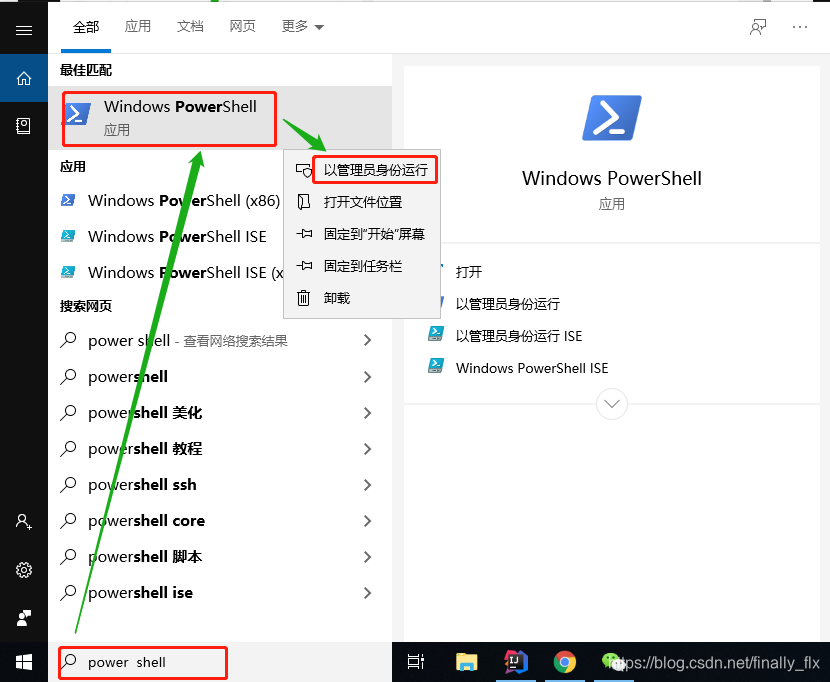Launch File Explorer from the taskbar
The height and width of the screenshot is (682, 830).
click(x=467, y=662)
